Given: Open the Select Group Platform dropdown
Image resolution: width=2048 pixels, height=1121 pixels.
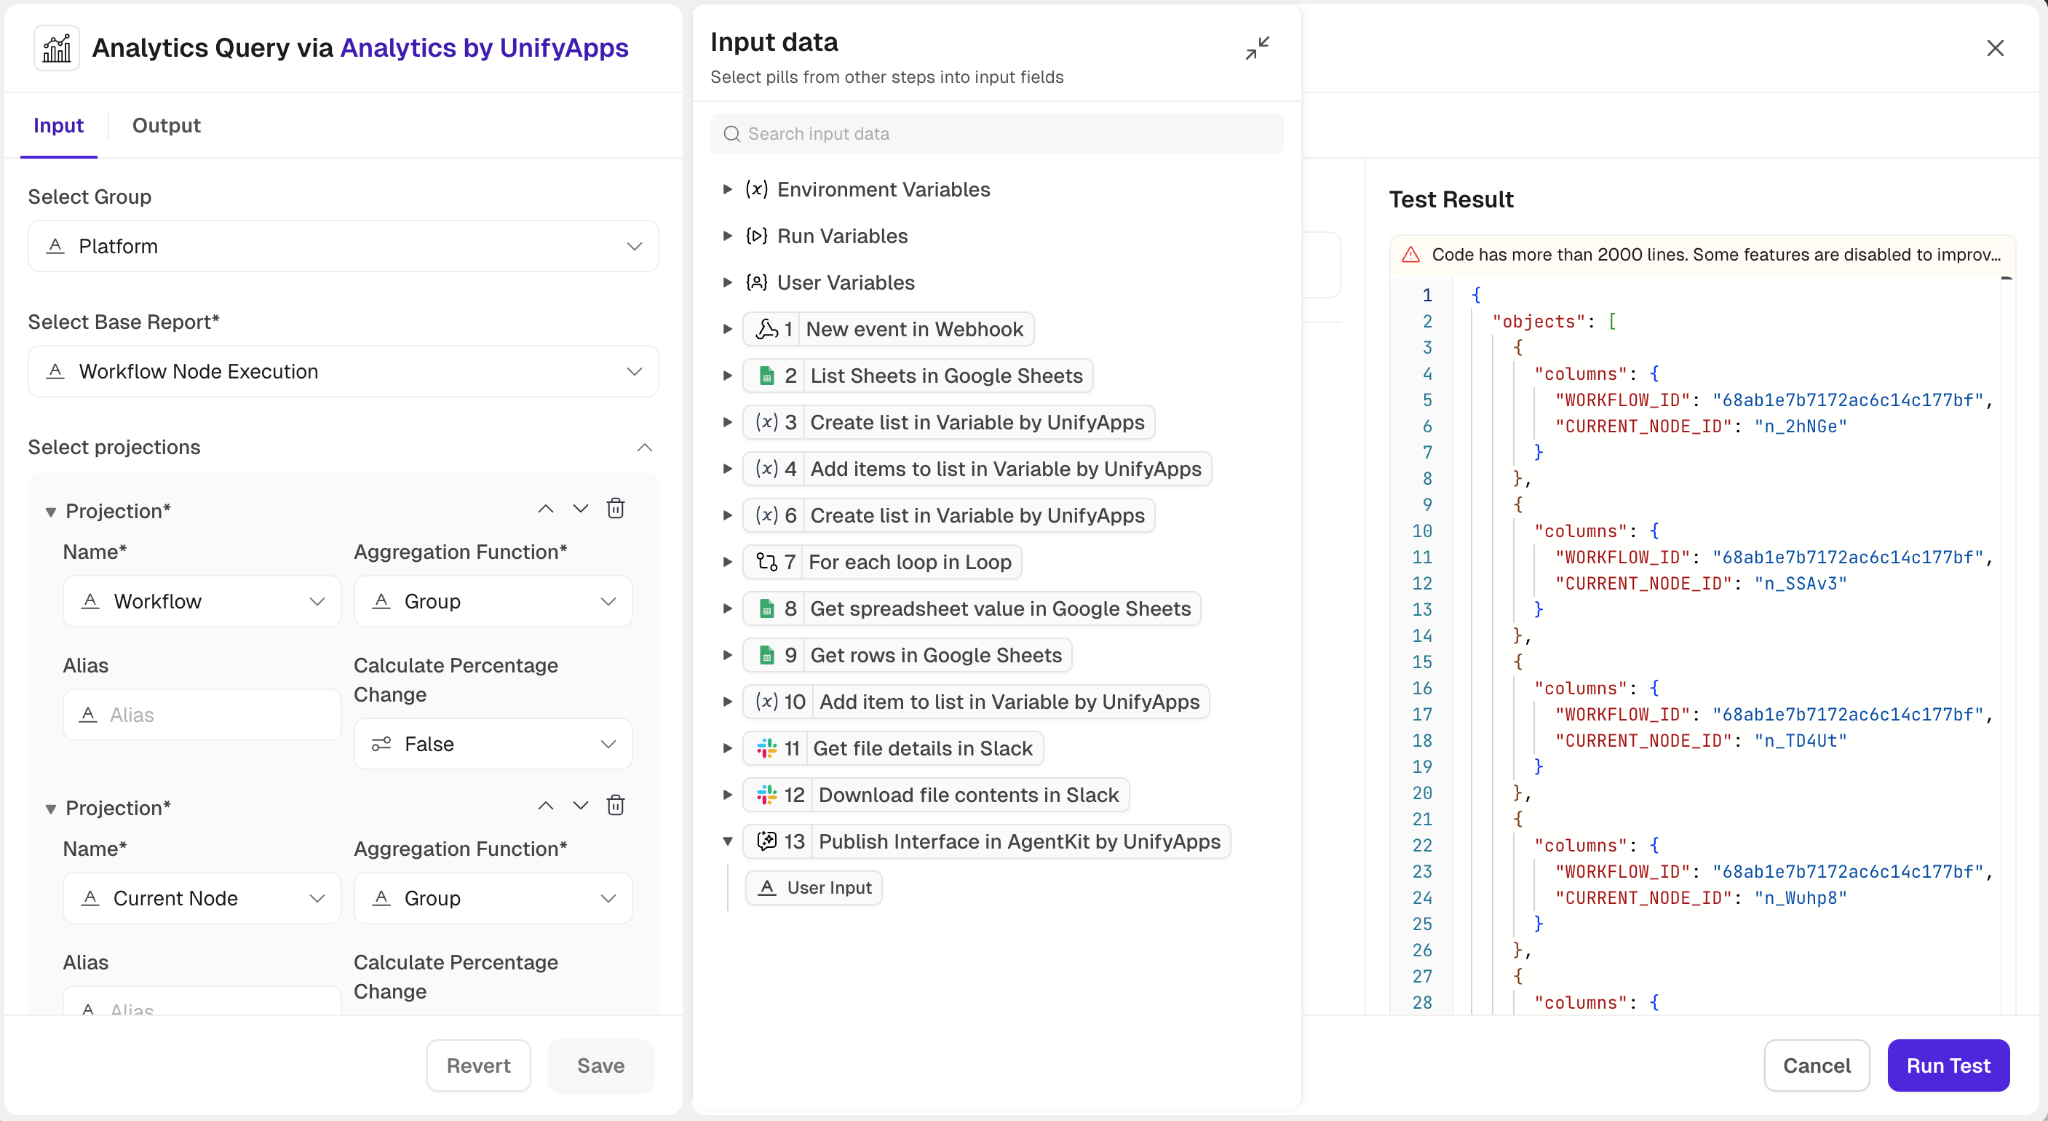Looking at the screenshot, I should [343, 246].
